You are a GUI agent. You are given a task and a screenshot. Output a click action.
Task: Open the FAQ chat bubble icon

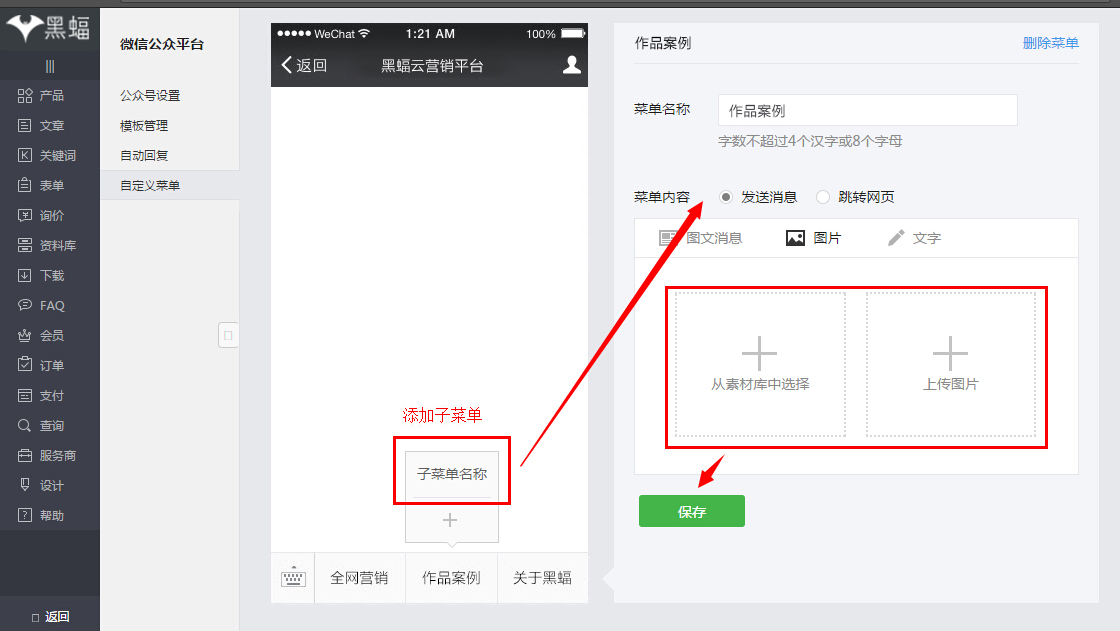coord(26,306)
